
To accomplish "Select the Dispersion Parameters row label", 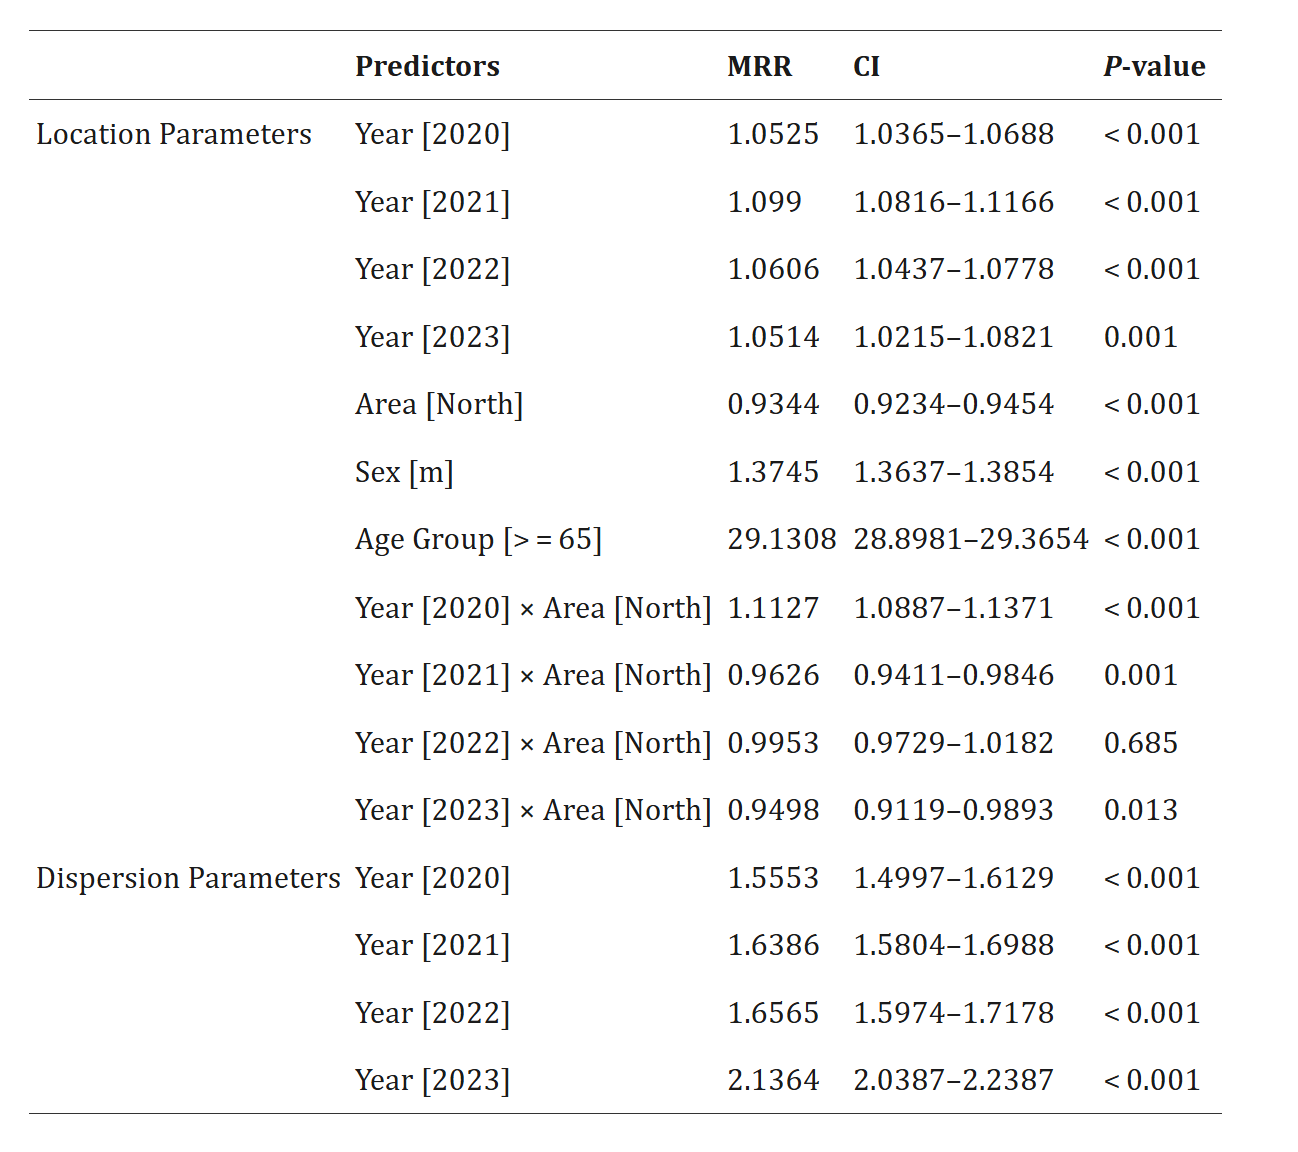I will 188,878.
